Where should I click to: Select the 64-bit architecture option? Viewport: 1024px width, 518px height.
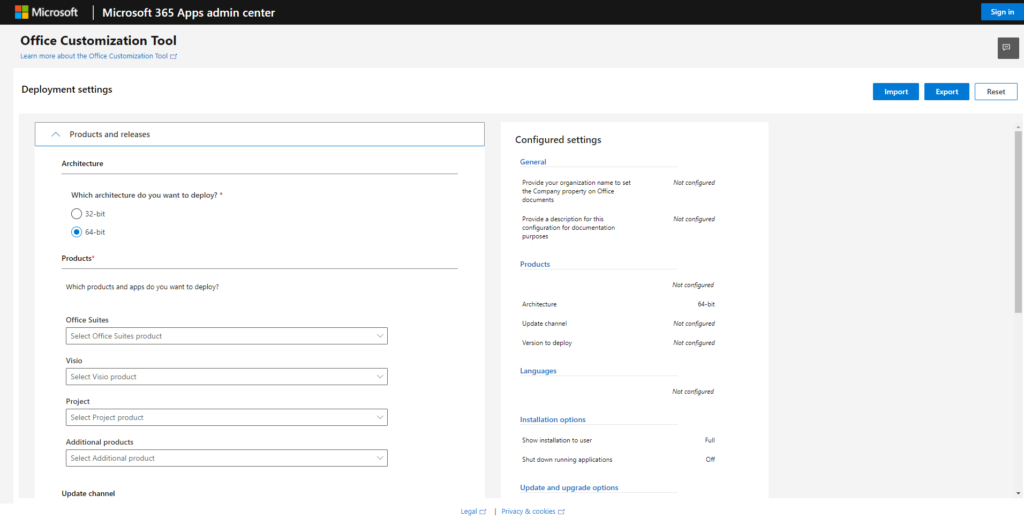pos(76,232)
